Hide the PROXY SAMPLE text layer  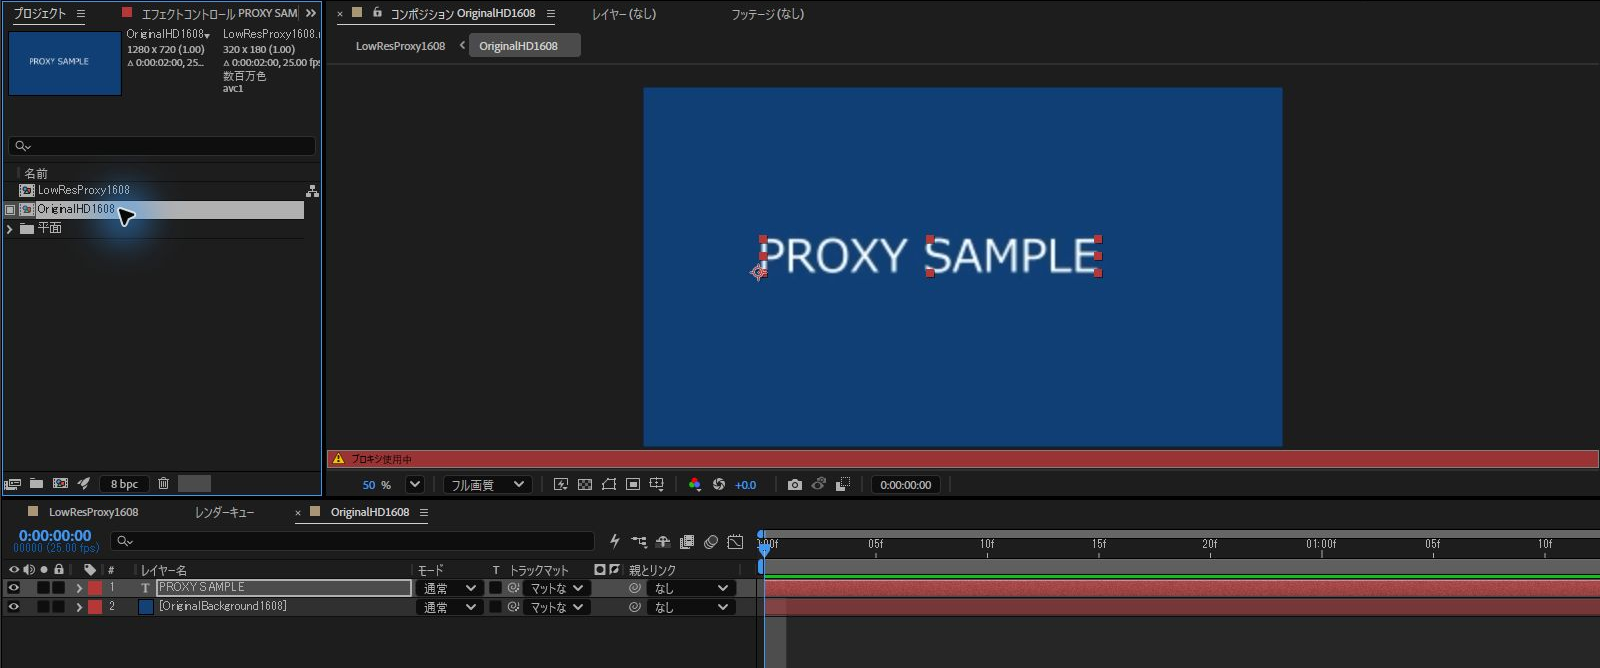pos(14,588)
